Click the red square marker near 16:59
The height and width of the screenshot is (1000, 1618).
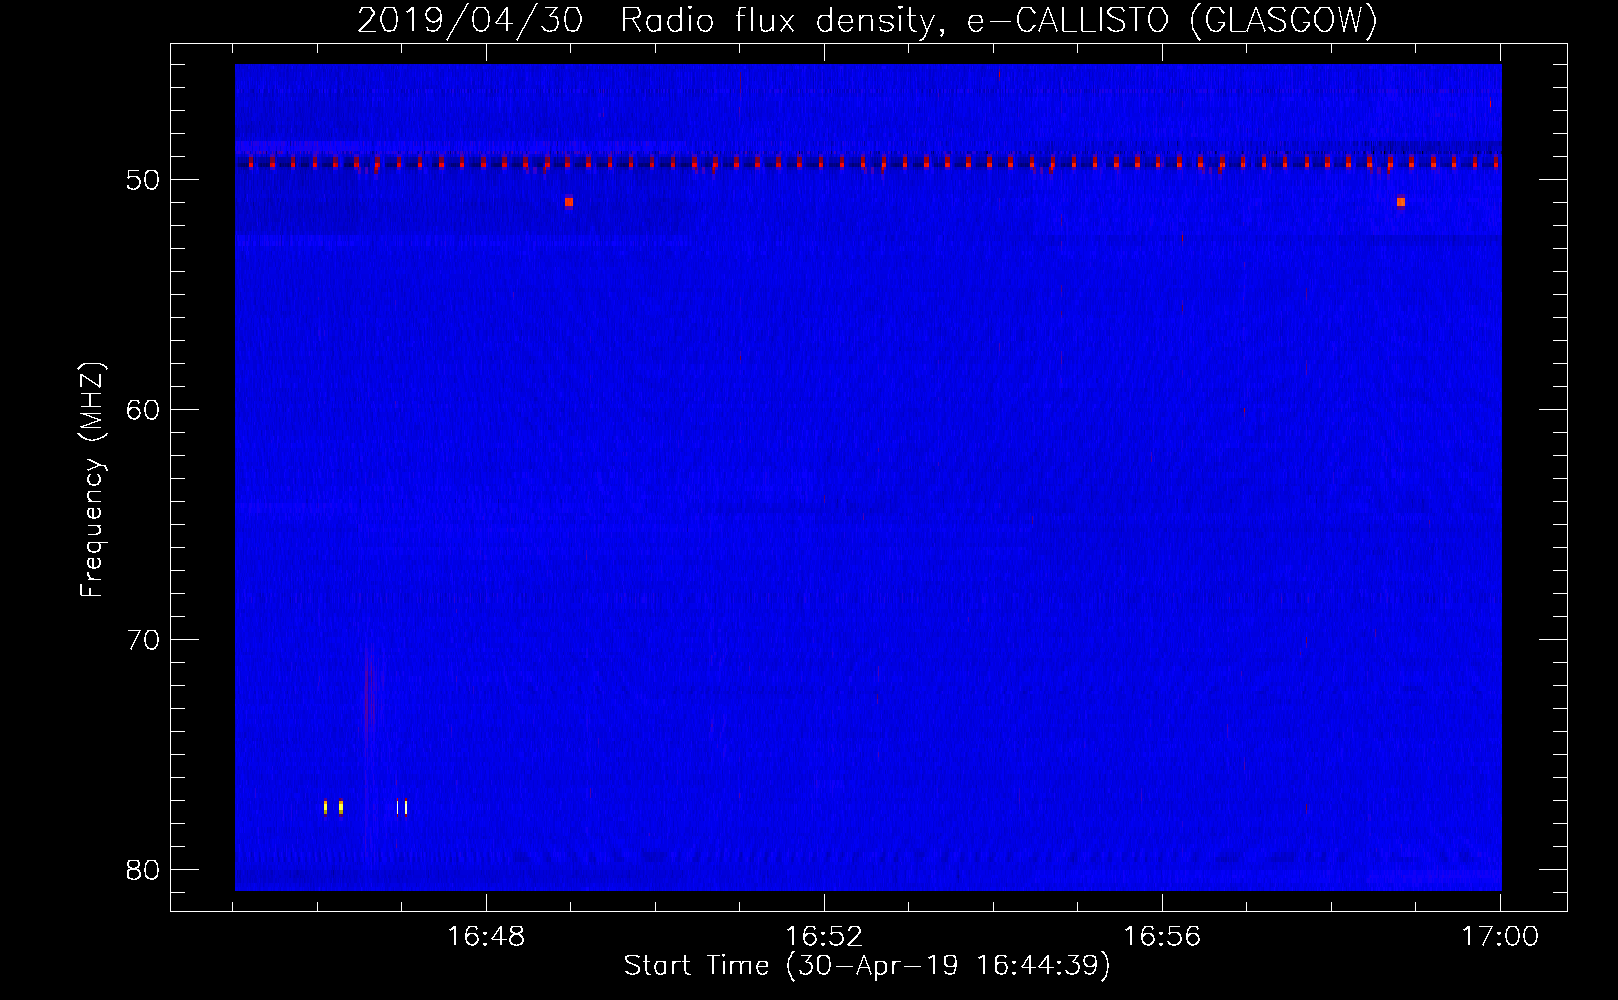(1401, 202)
